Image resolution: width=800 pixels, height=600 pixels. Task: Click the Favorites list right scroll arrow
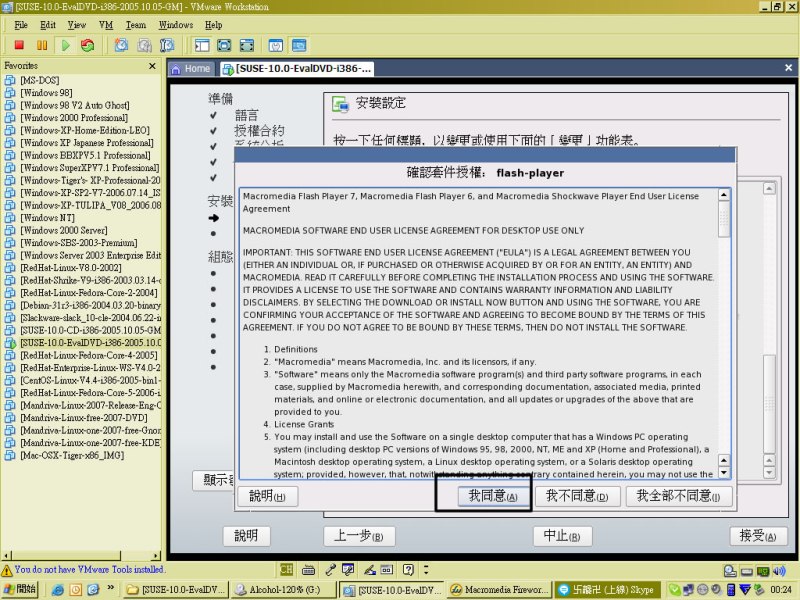tap(156, 556)
